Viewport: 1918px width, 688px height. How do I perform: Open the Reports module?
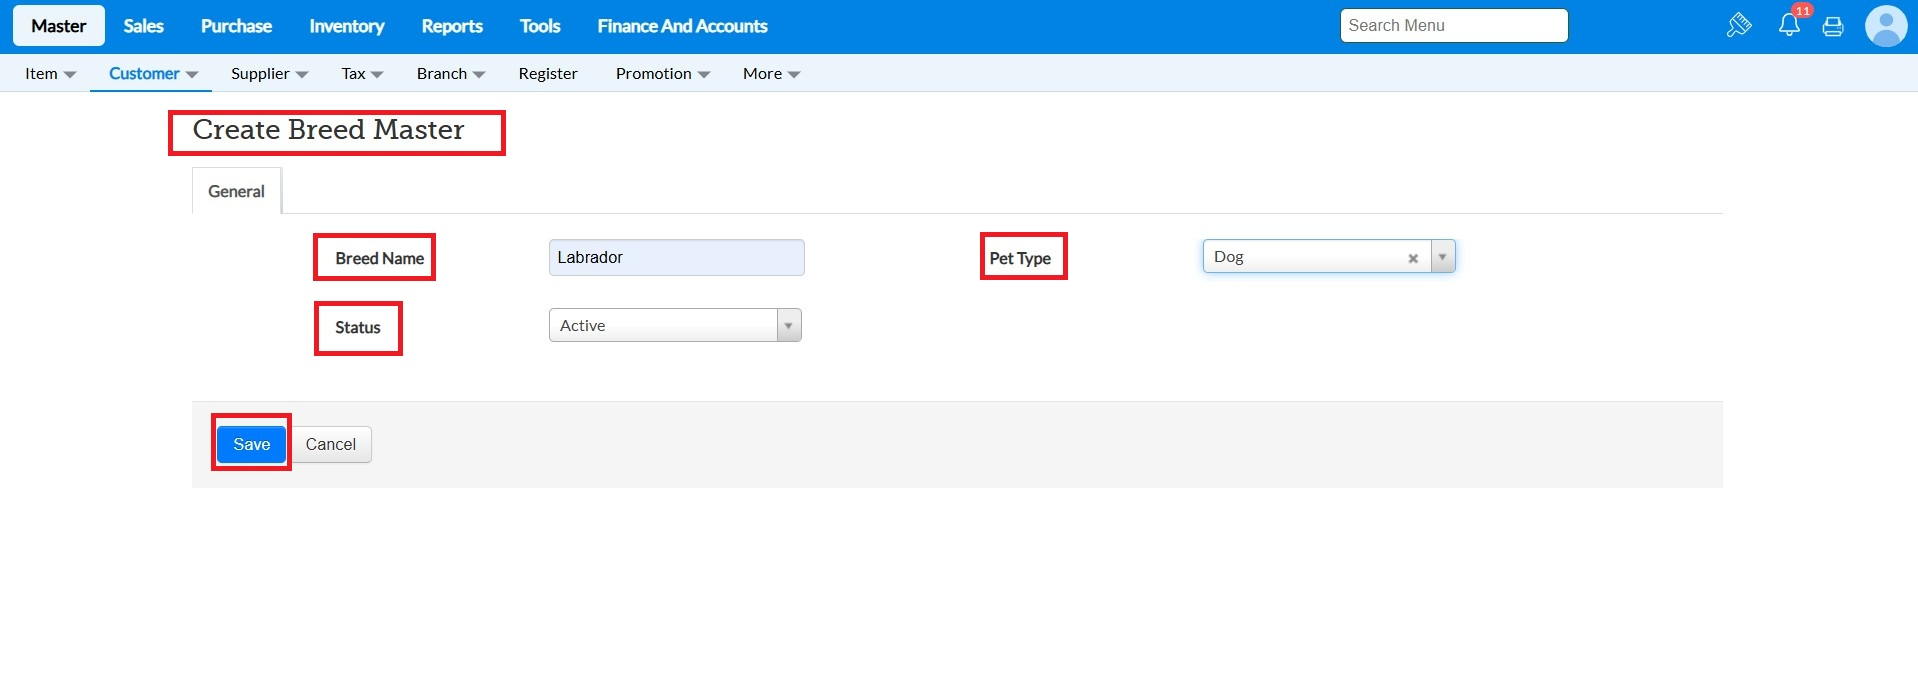[452, 26]
